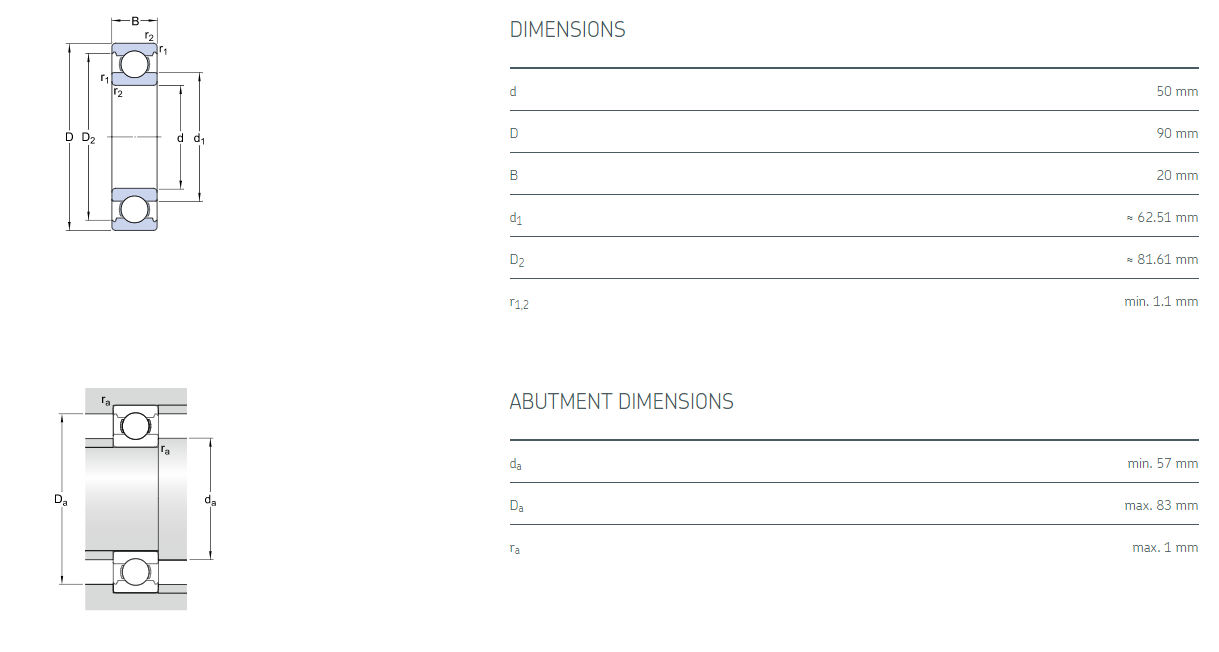Click the ra label in the abutment table
This screenshot has width=1219, height=652.
click(x=515, y=549)
